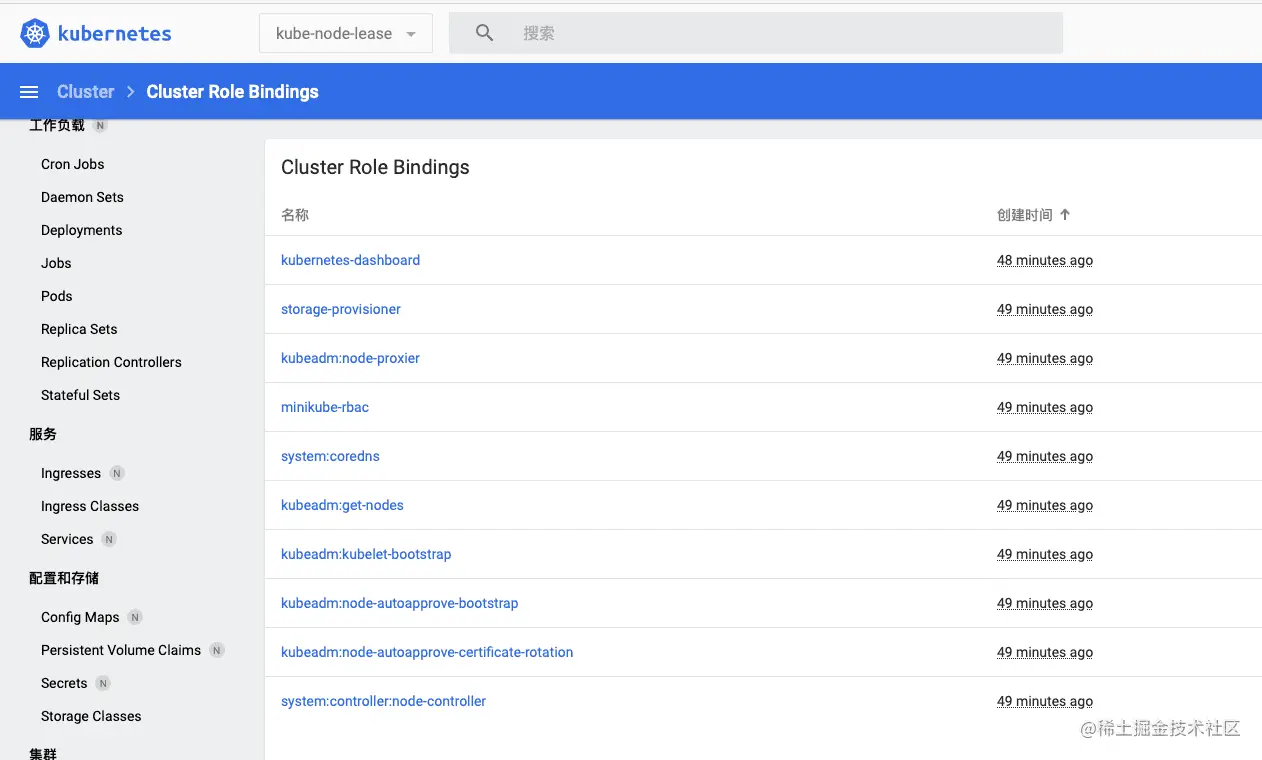This screenshot has width=1262, height=760.
Task: Click the 工作负载 section heading
Action: (x=57, y=126)
